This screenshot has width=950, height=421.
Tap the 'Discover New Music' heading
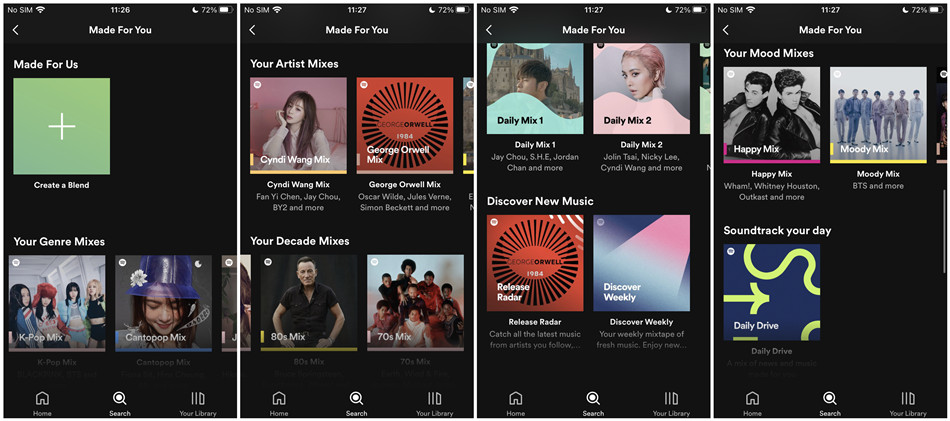click(x=540, y=201)
